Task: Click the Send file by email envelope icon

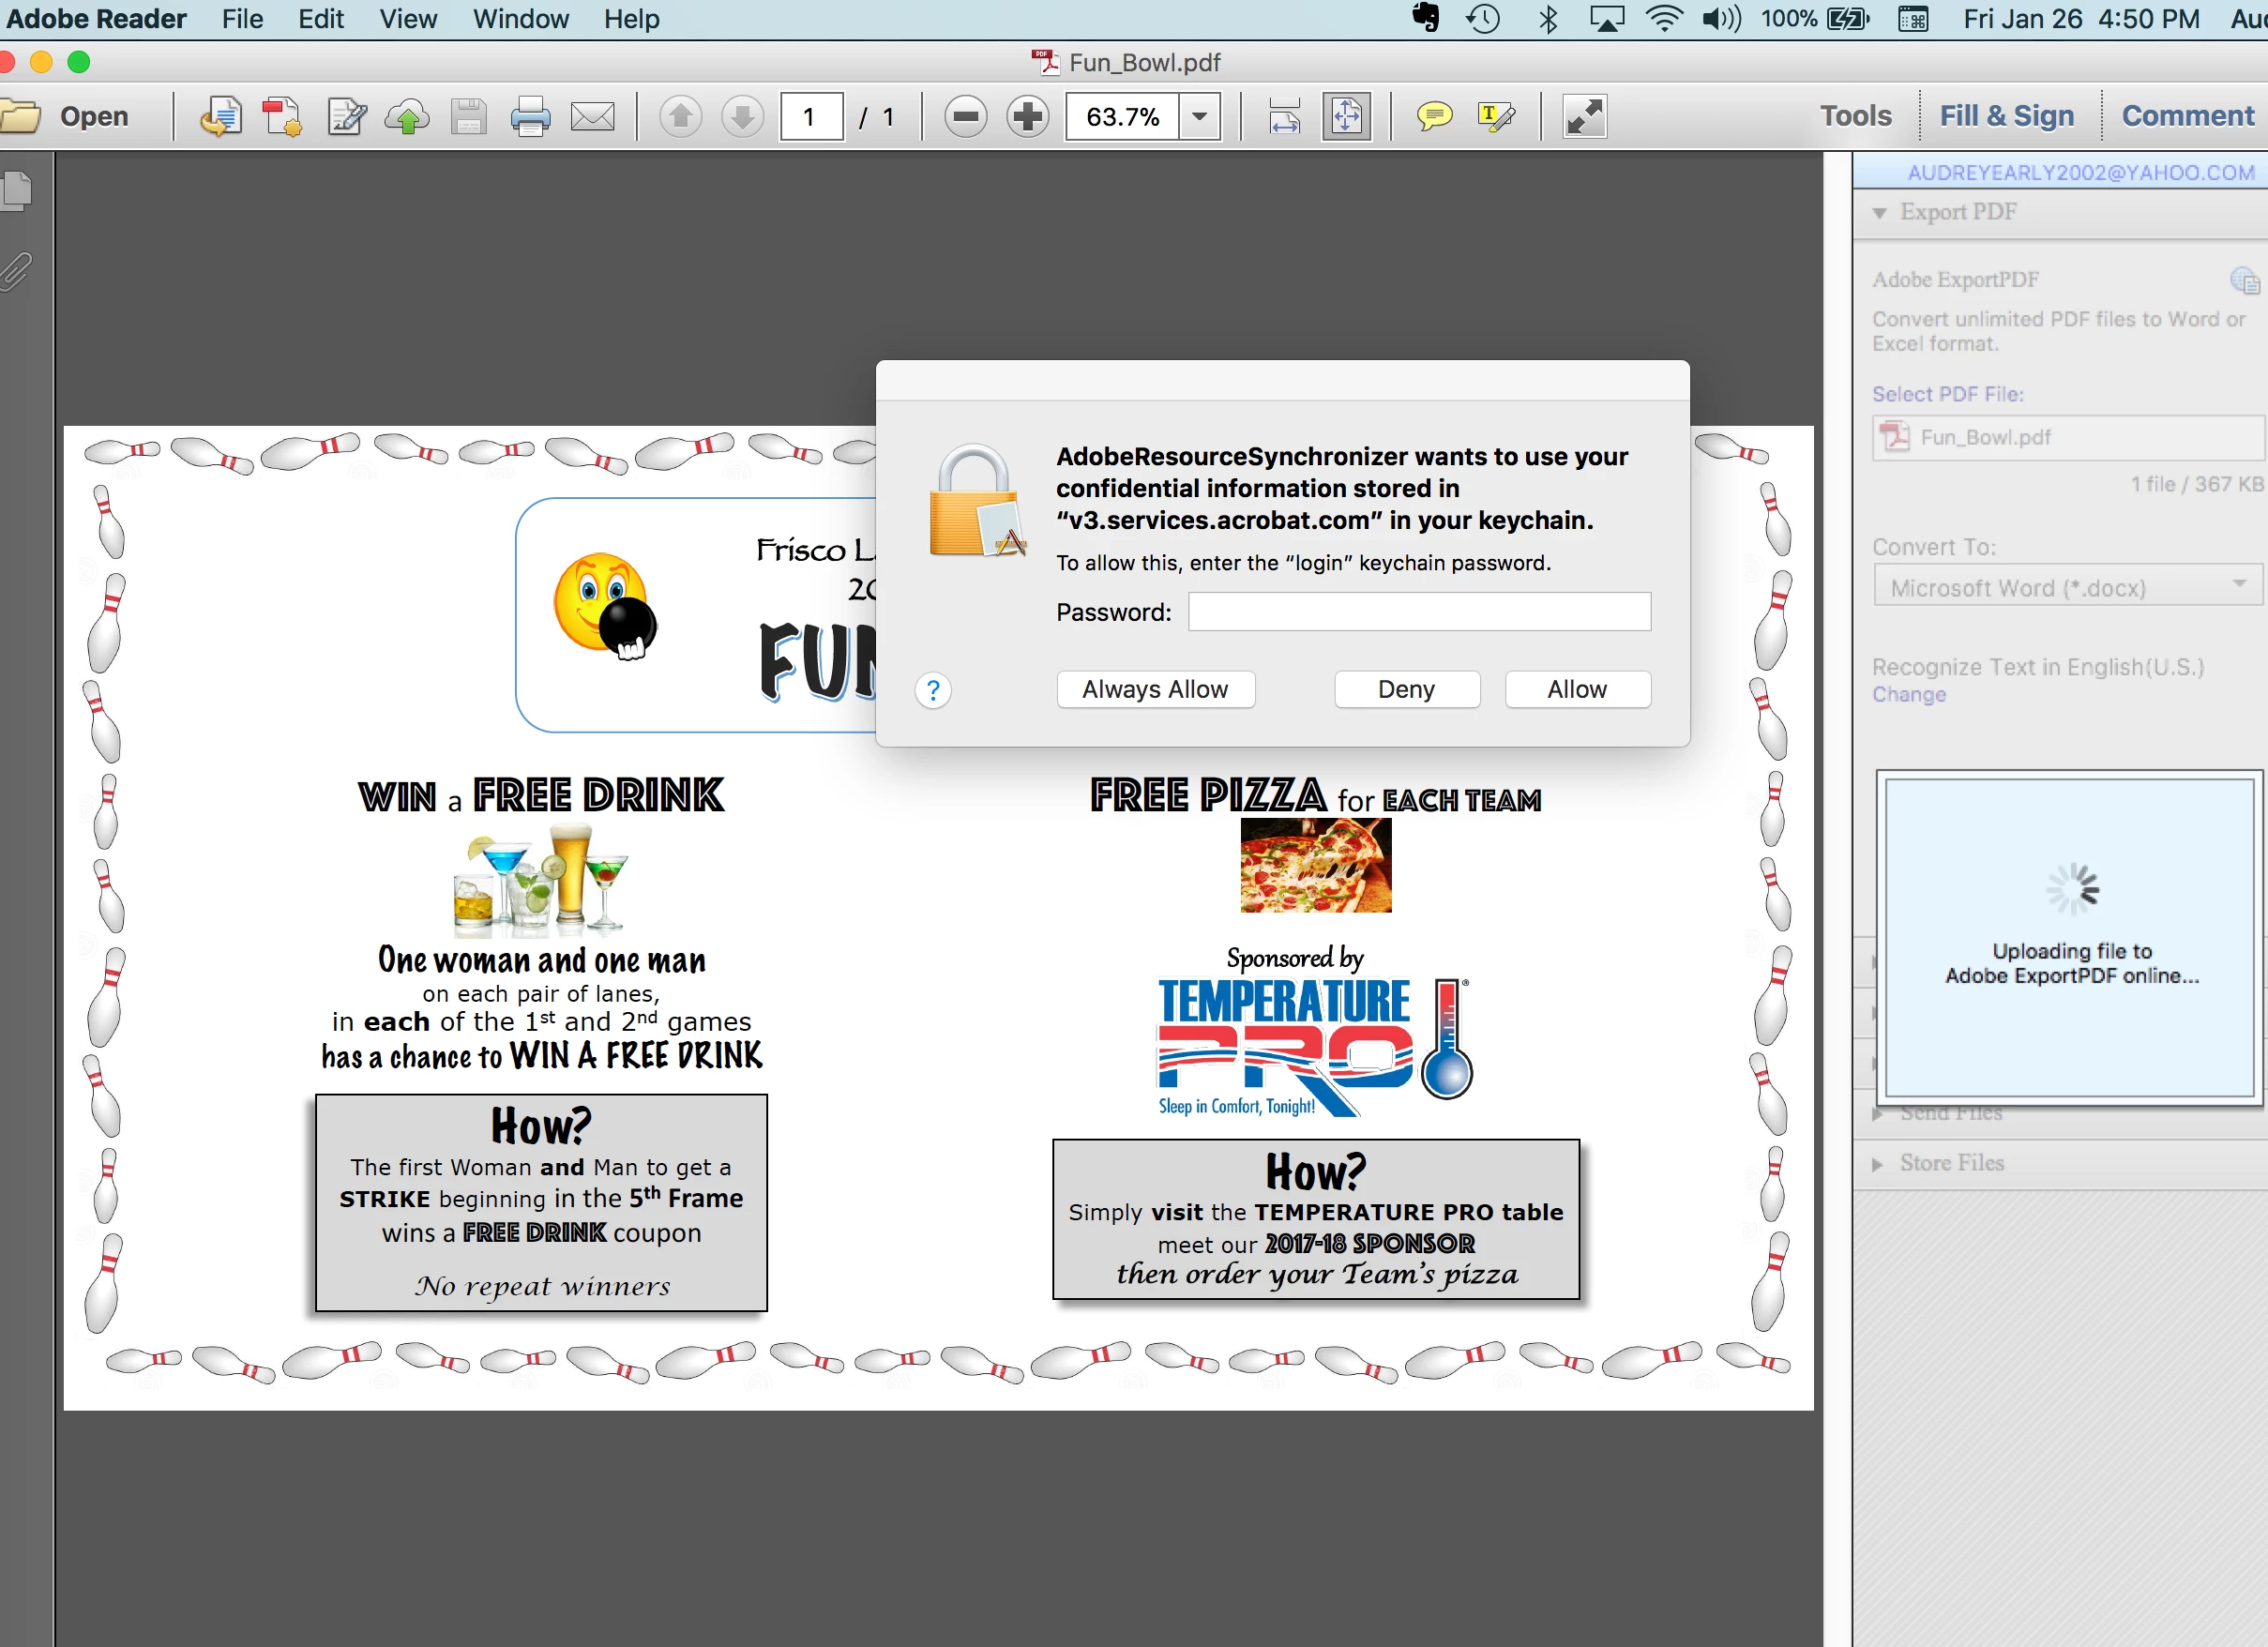Action: pyautogui.click(x=592, y=117)
